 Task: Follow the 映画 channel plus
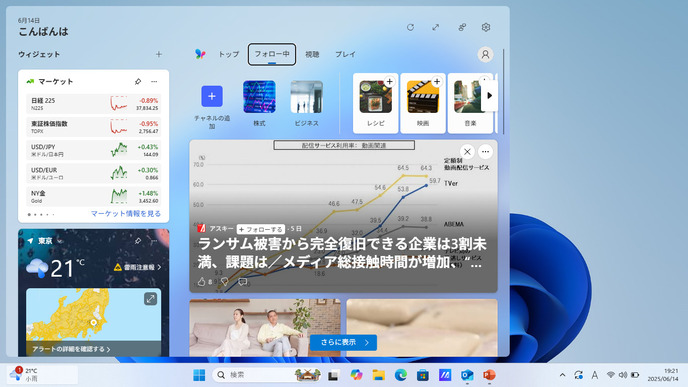click(x=437, y=82)
